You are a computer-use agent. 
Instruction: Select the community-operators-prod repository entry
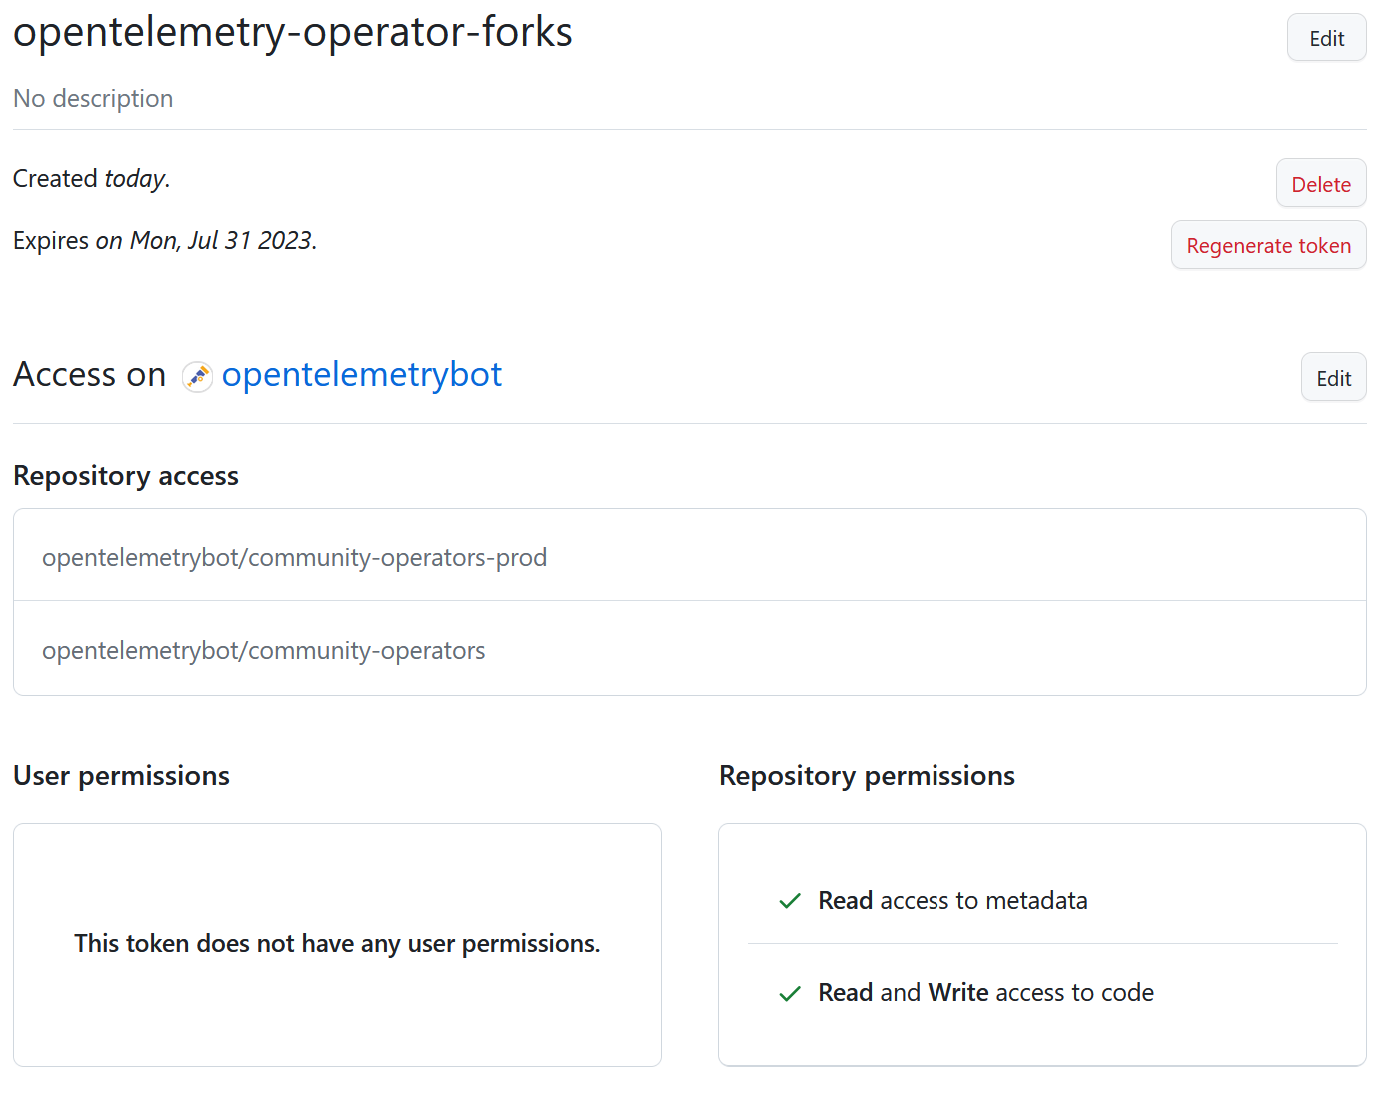point(295,557)
